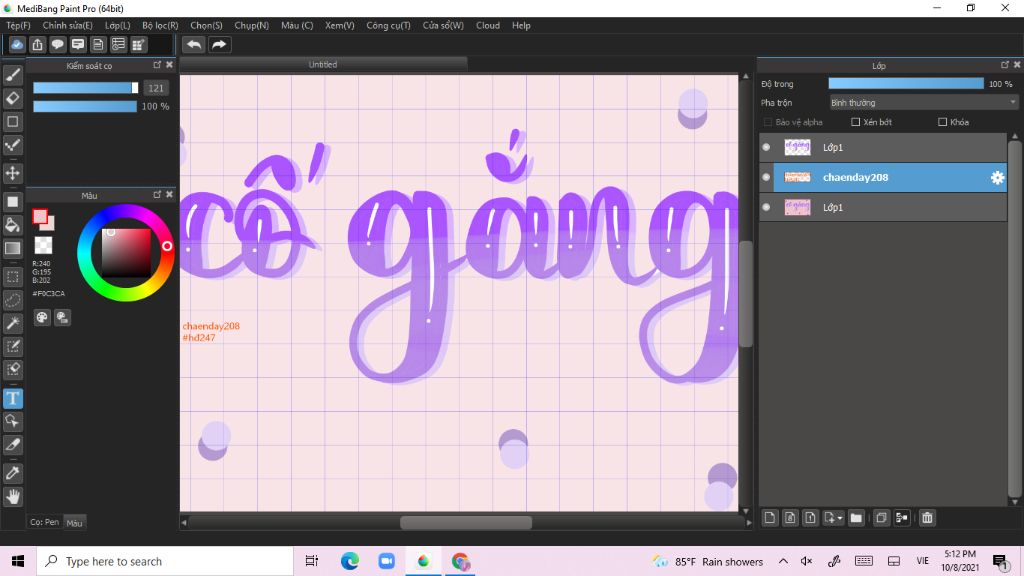This screenshot has width=1024, height=576.
Task: Click the panel grid edit toolbar icon
Action: pos(138,44)
